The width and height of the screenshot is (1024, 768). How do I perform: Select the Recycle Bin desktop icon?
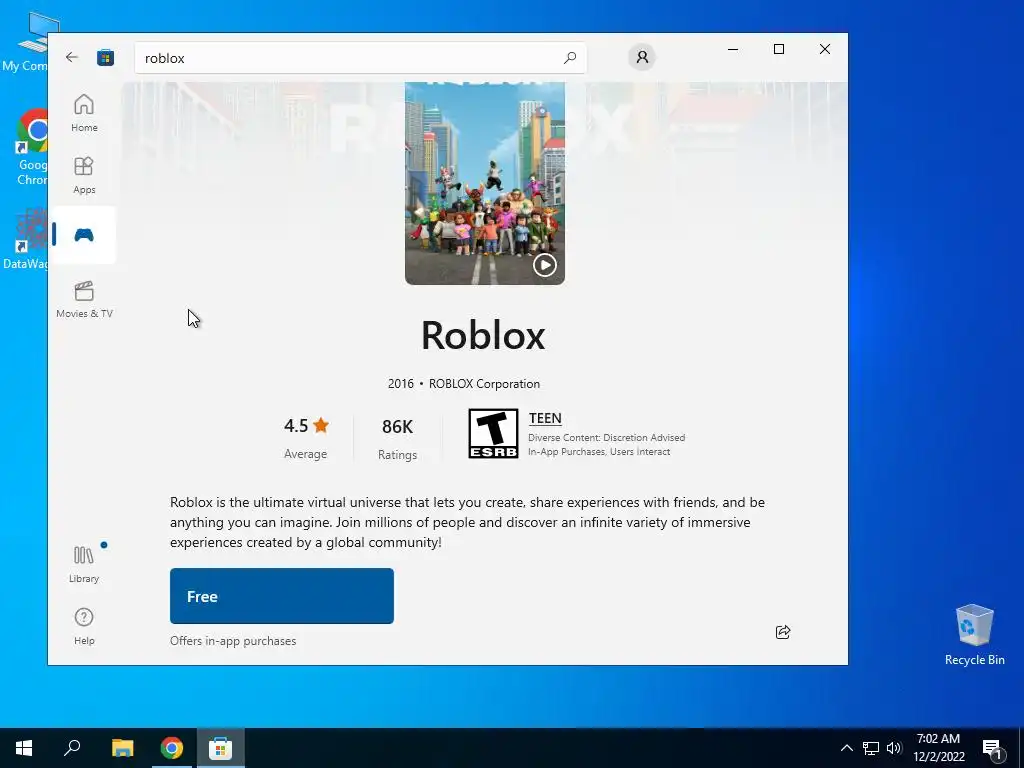tap(974, 635)
